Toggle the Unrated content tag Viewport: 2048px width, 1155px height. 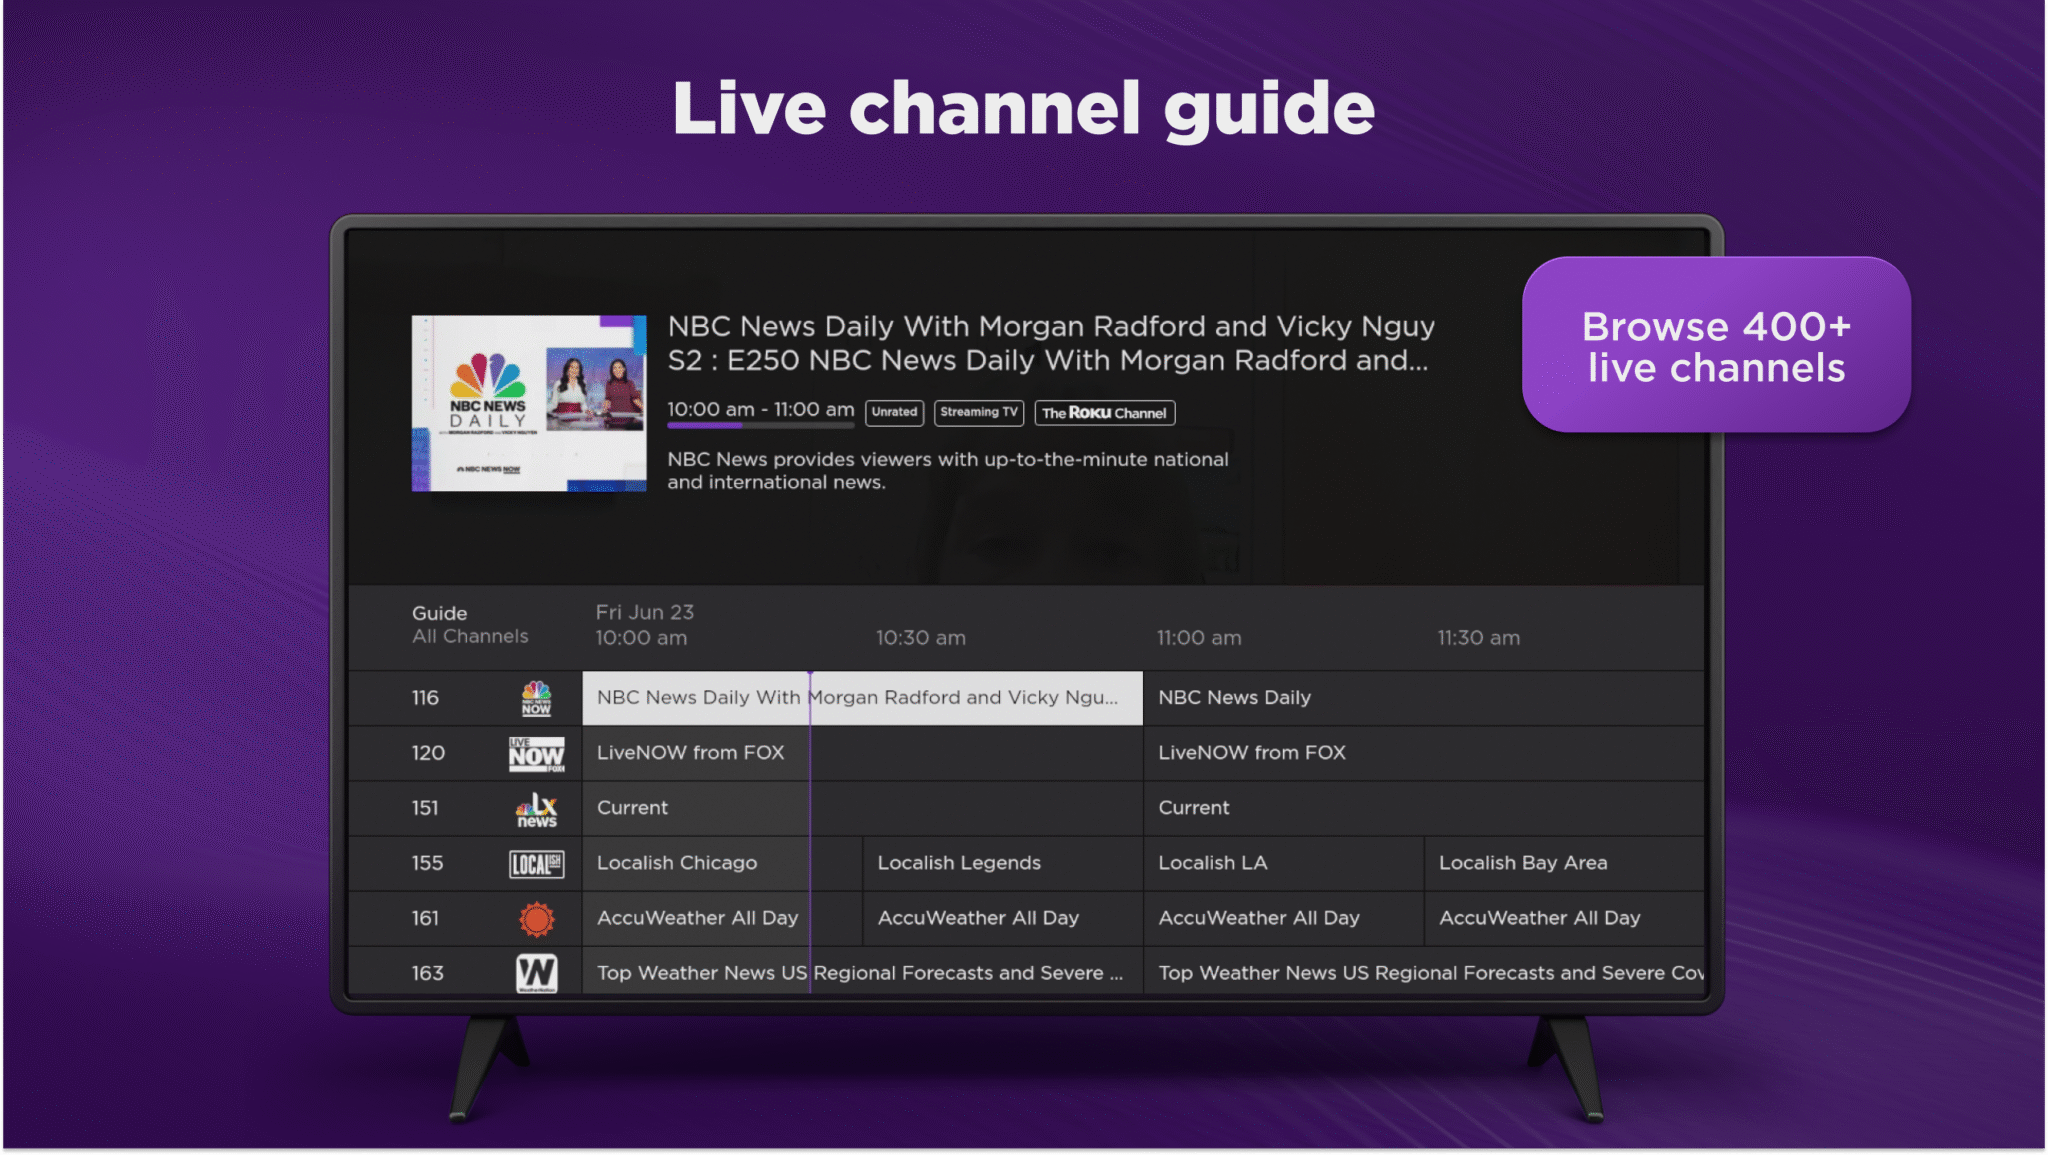click(x=894, y=412)
